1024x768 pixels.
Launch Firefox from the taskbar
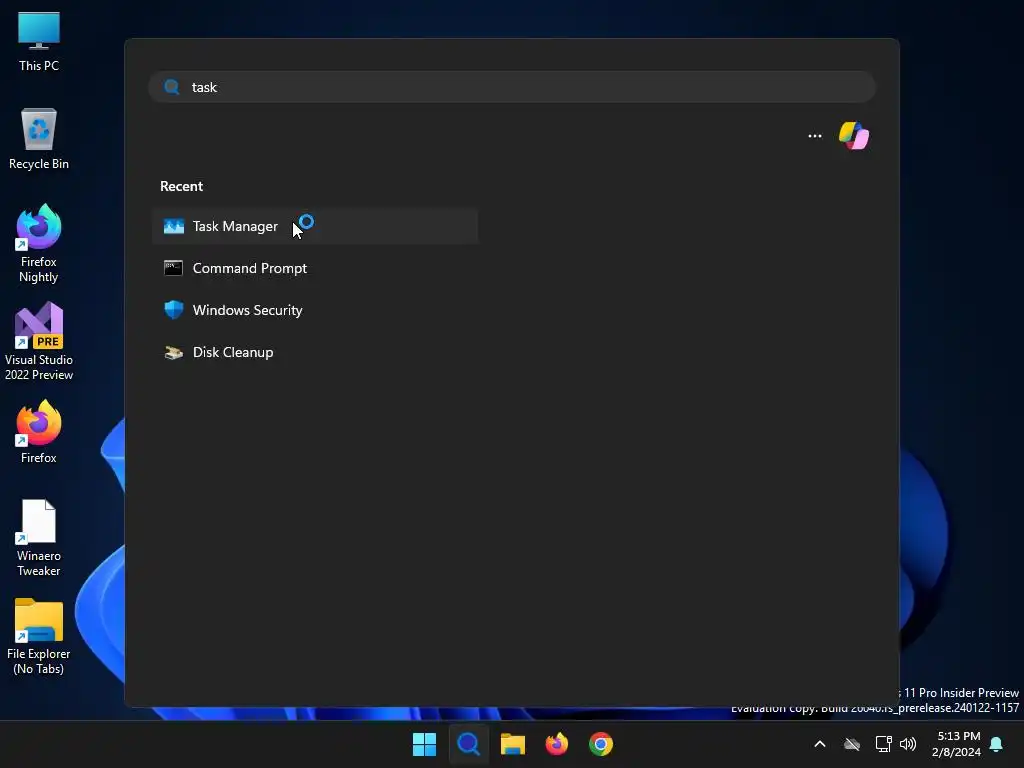click(x=556, y=744)
